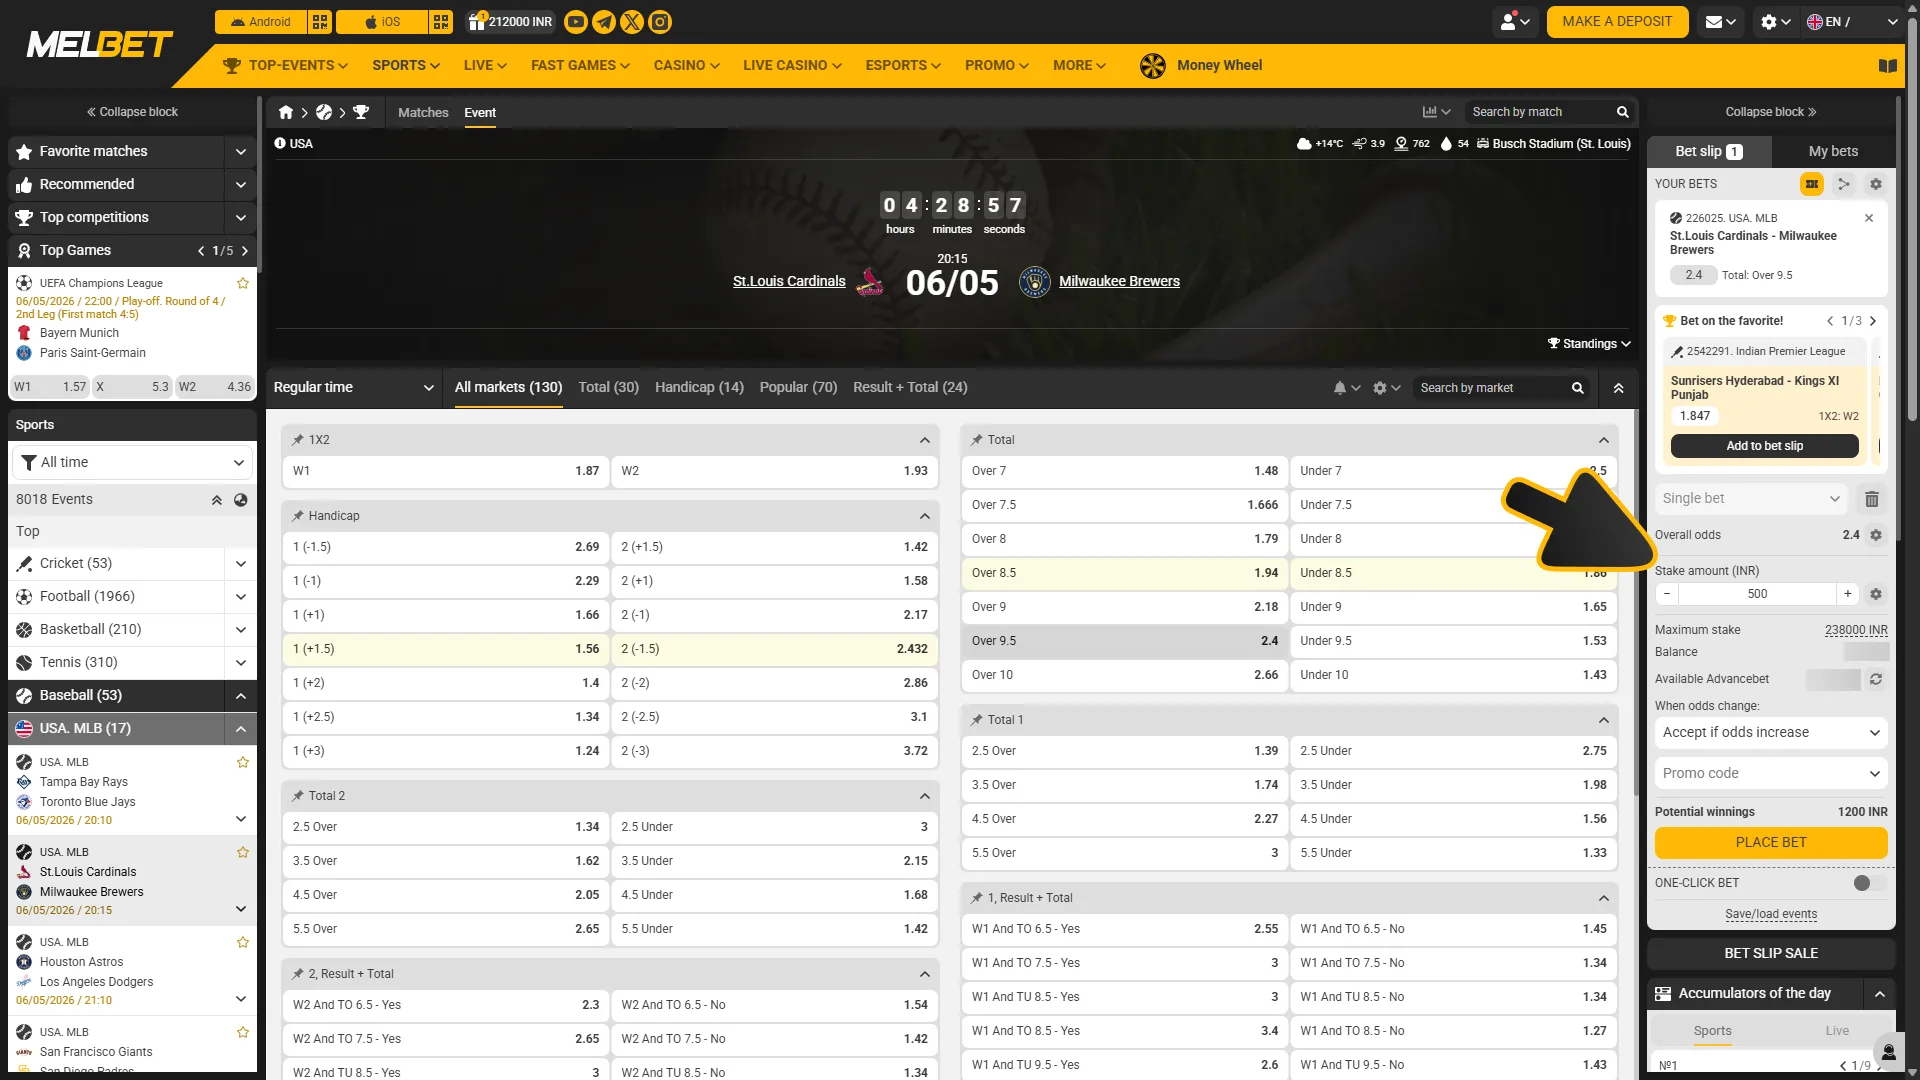Open the Regular time dropdown
The image size is (1920, 1080).
[x=354, y=388]
